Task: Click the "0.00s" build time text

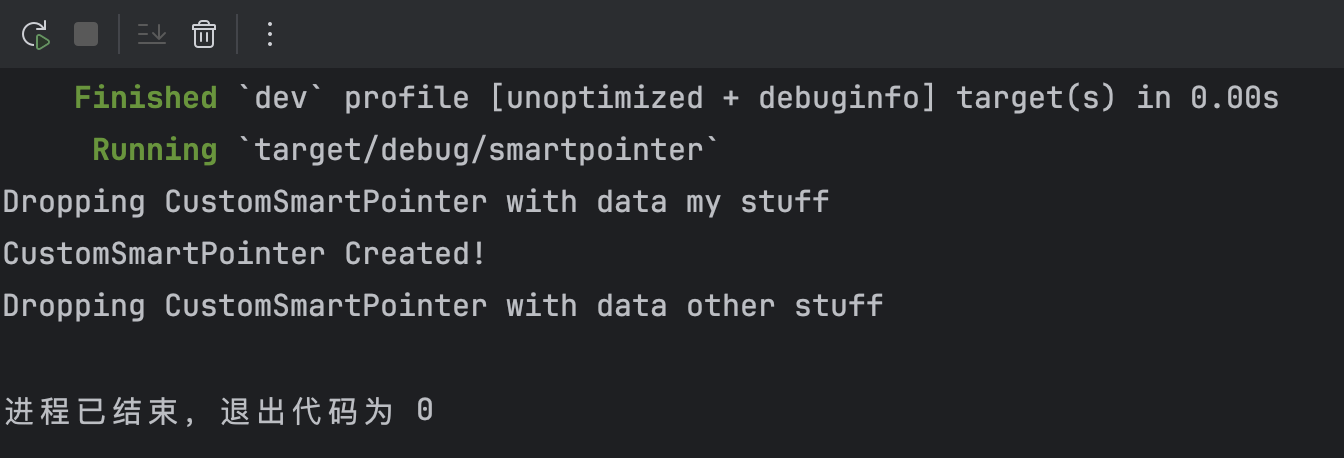Action: 1234,98
